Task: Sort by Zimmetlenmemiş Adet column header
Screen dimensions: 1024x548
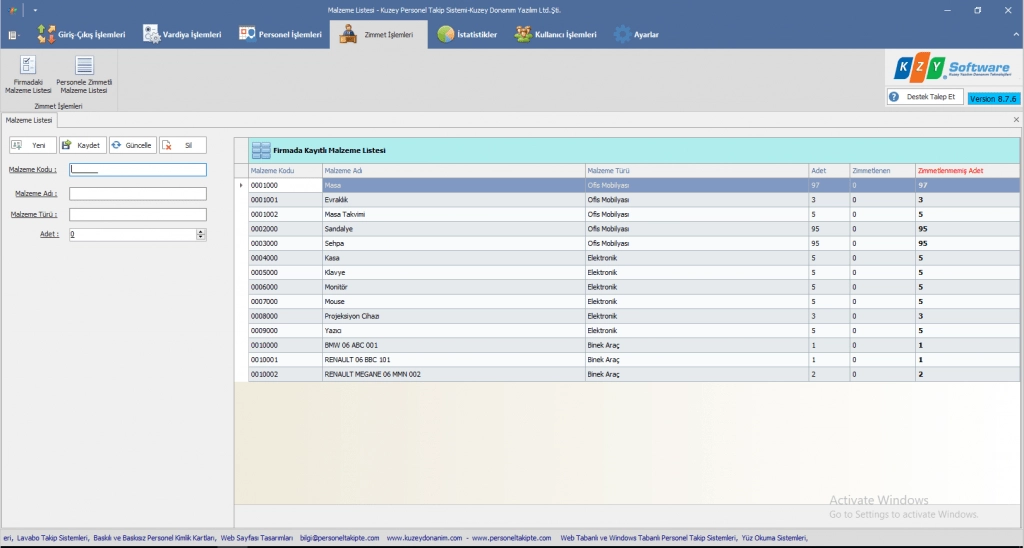Action: click(966, 171)
